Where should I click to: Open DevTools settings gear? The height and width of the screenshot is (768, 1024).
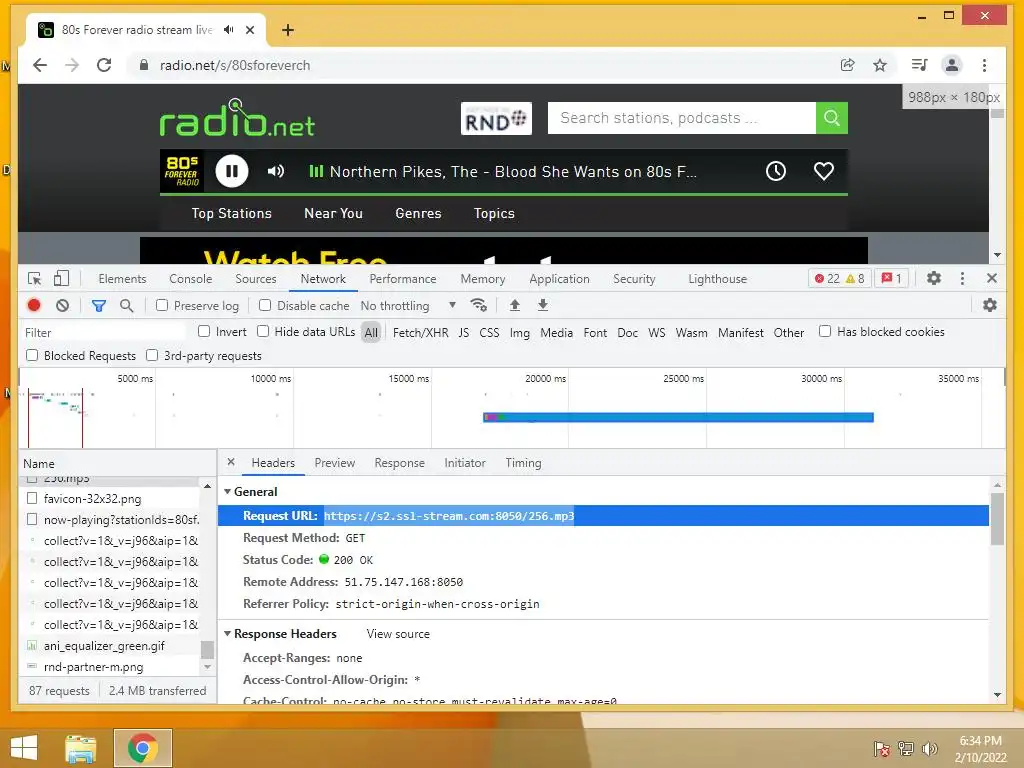[934, 278]
